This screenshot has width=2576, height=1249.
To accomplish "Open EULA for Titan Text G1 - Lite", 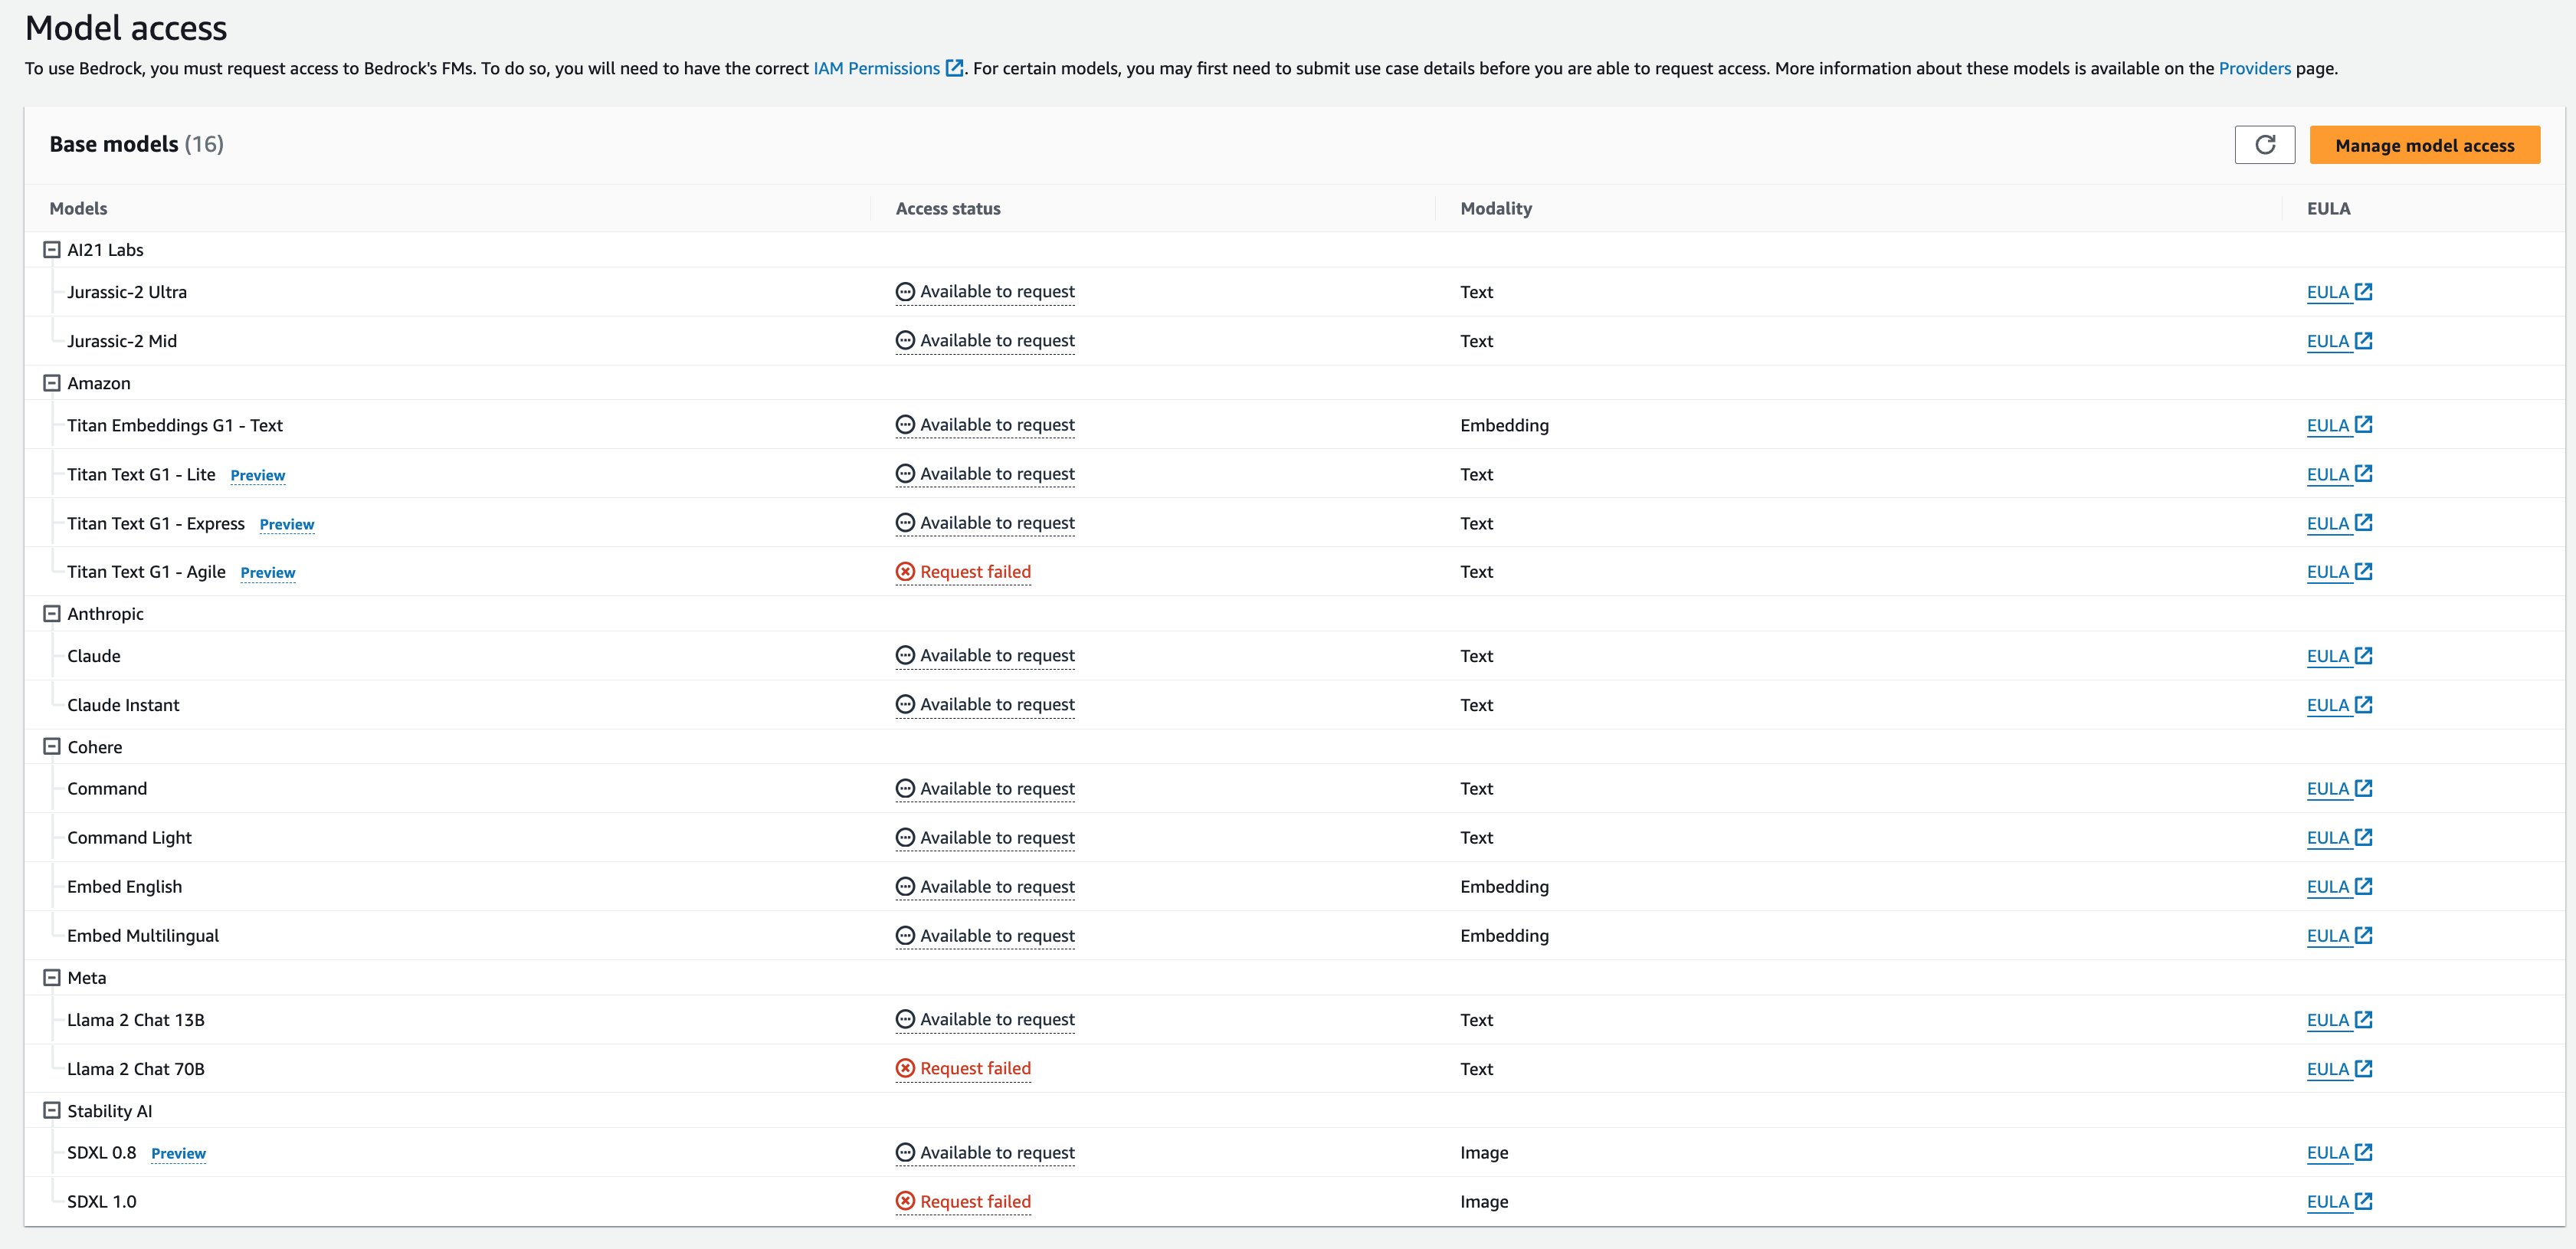I will [x=2339, y=474].
